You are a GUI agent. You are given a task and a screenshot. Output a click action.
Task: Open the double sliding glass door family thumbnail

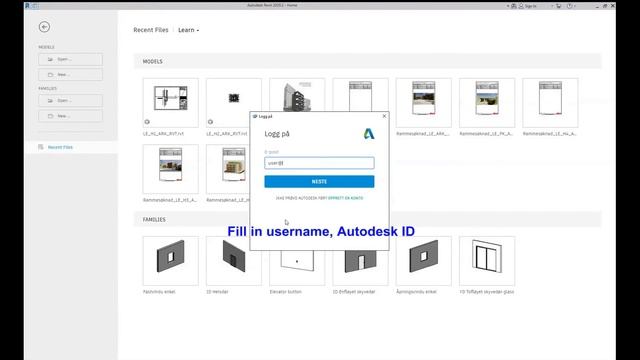click(487, 260)
